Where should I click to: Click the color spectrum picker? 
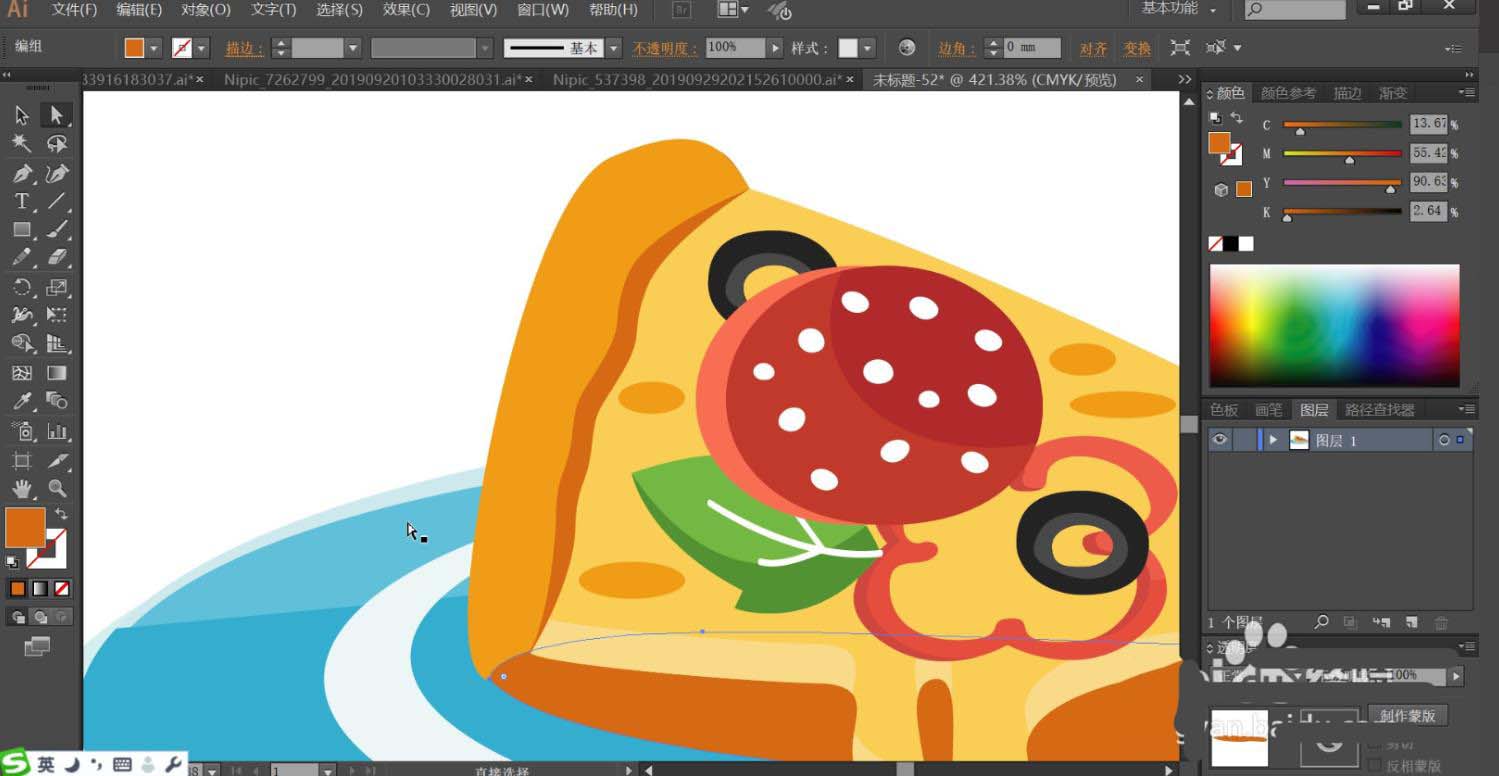[1334, 326]
